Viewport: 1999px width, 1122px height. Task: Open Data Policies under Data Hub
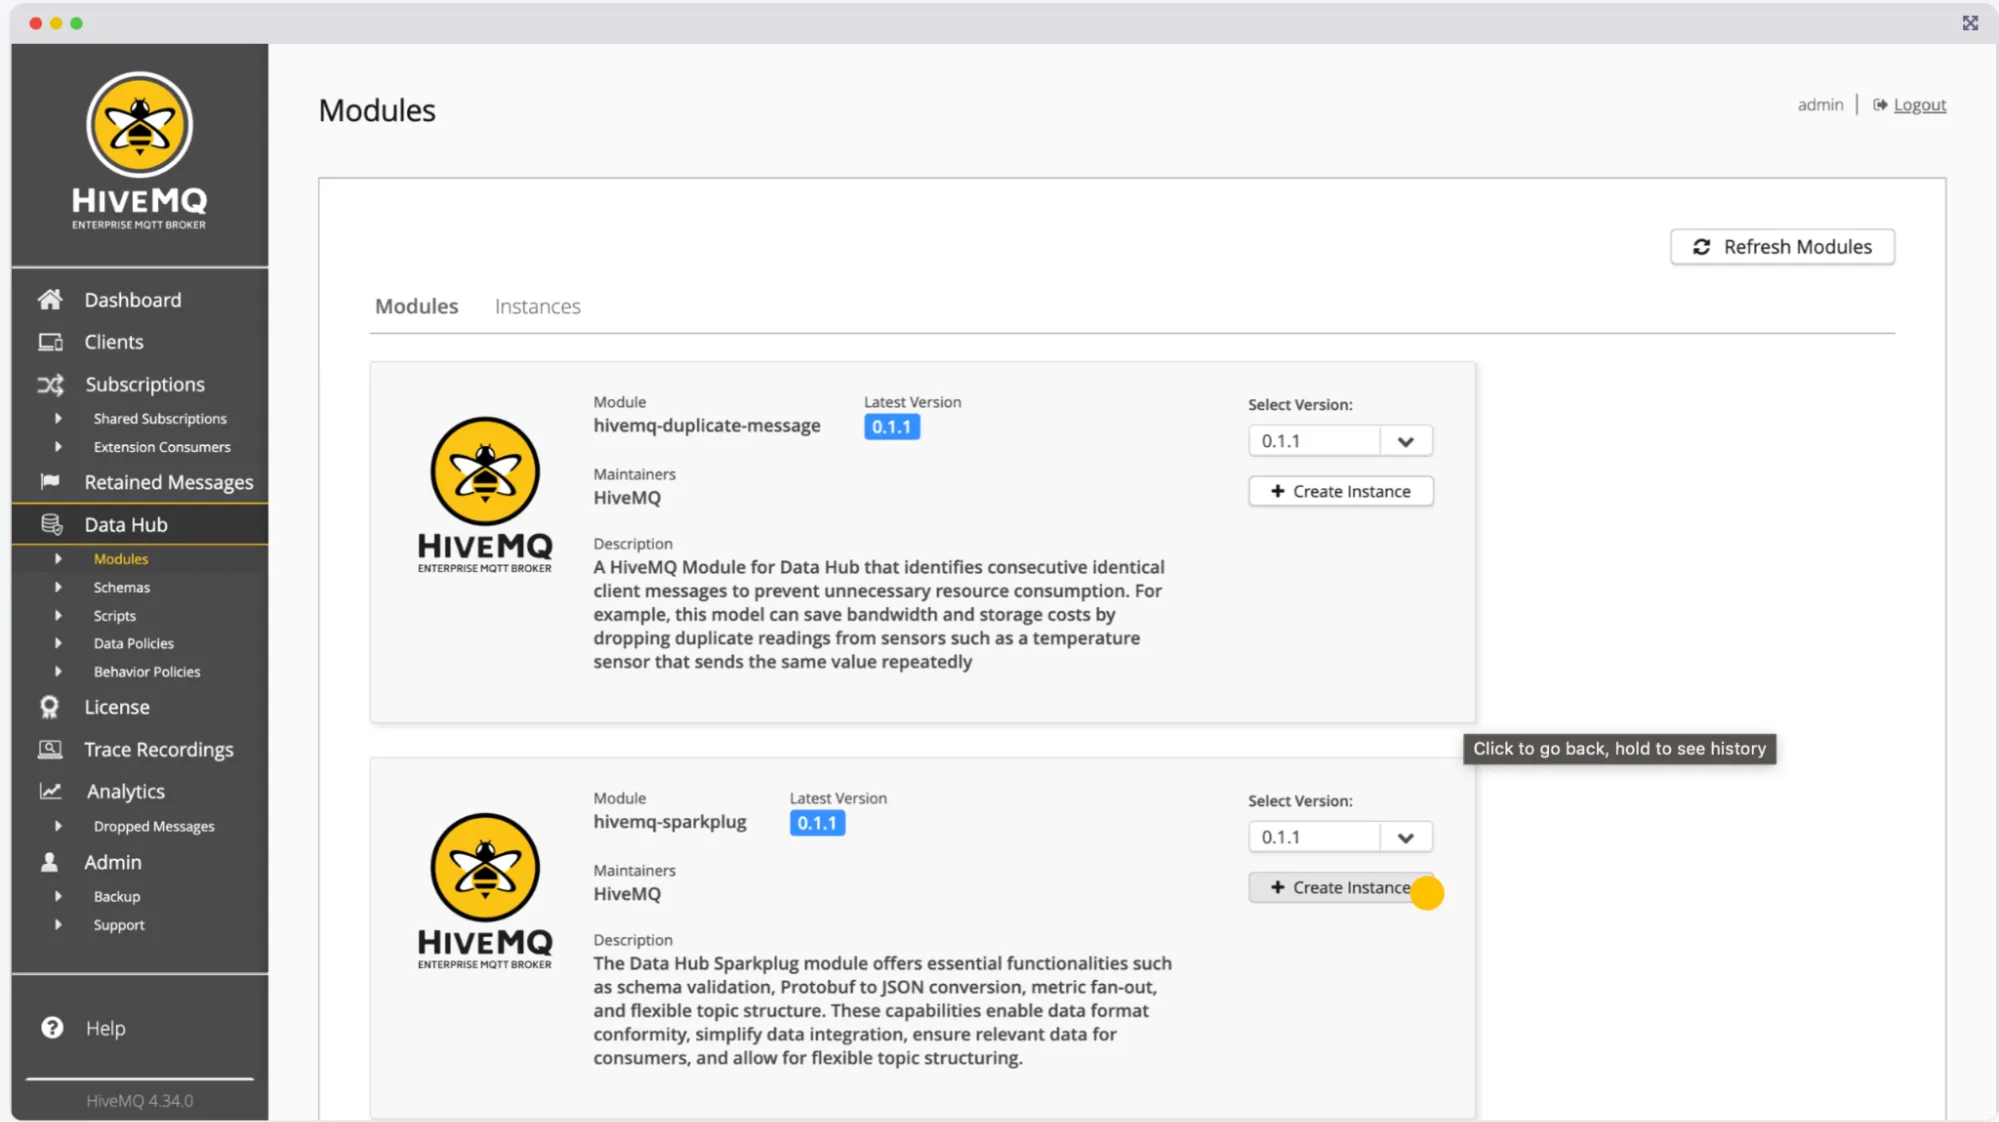tap(134, 643)
